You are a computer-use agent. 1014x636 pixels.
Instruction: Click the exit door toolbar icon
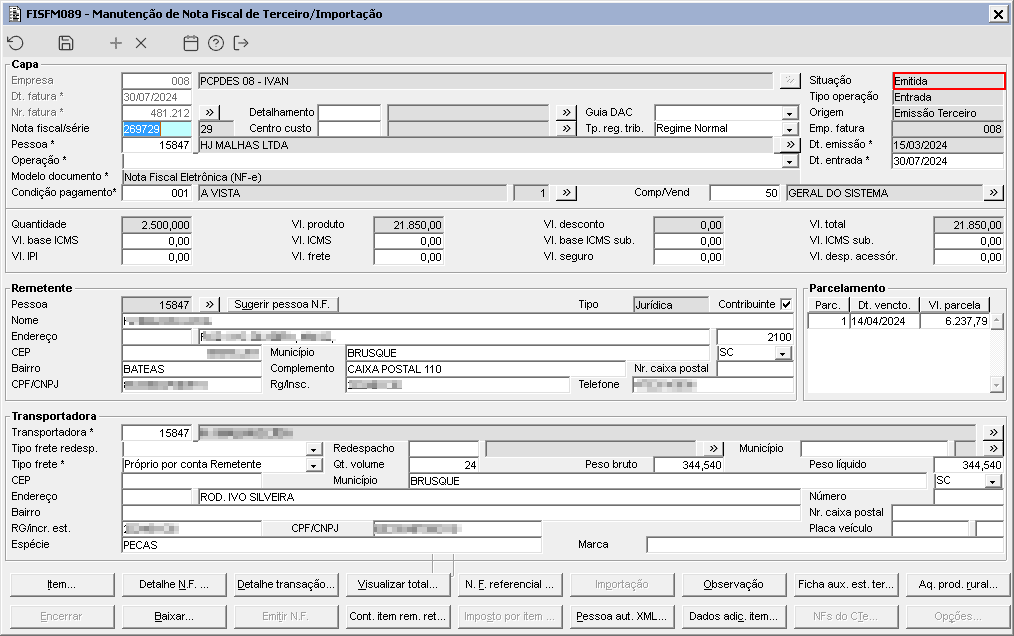point(241,43)
